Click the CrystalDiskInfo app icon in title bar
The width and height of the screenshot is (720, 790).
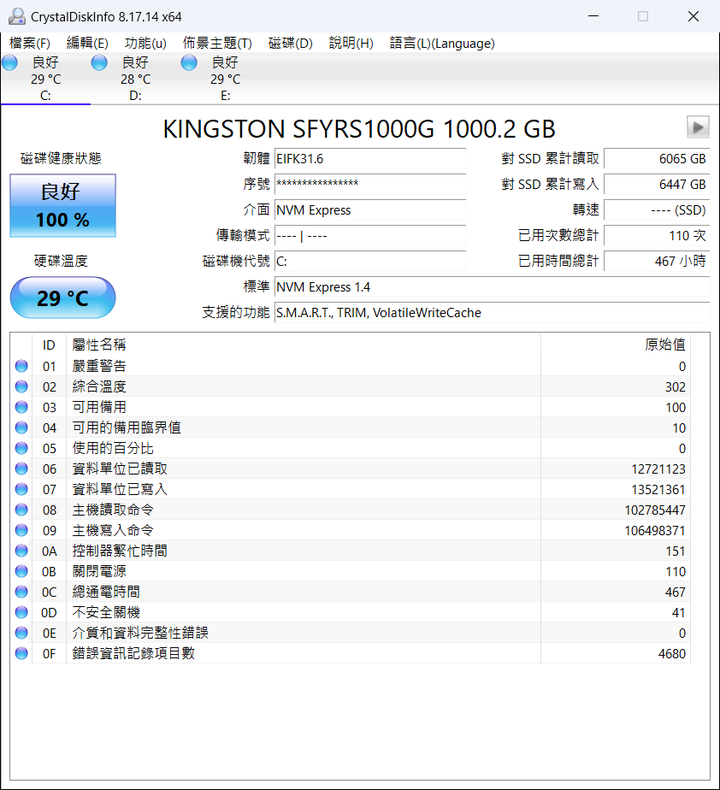17,17
